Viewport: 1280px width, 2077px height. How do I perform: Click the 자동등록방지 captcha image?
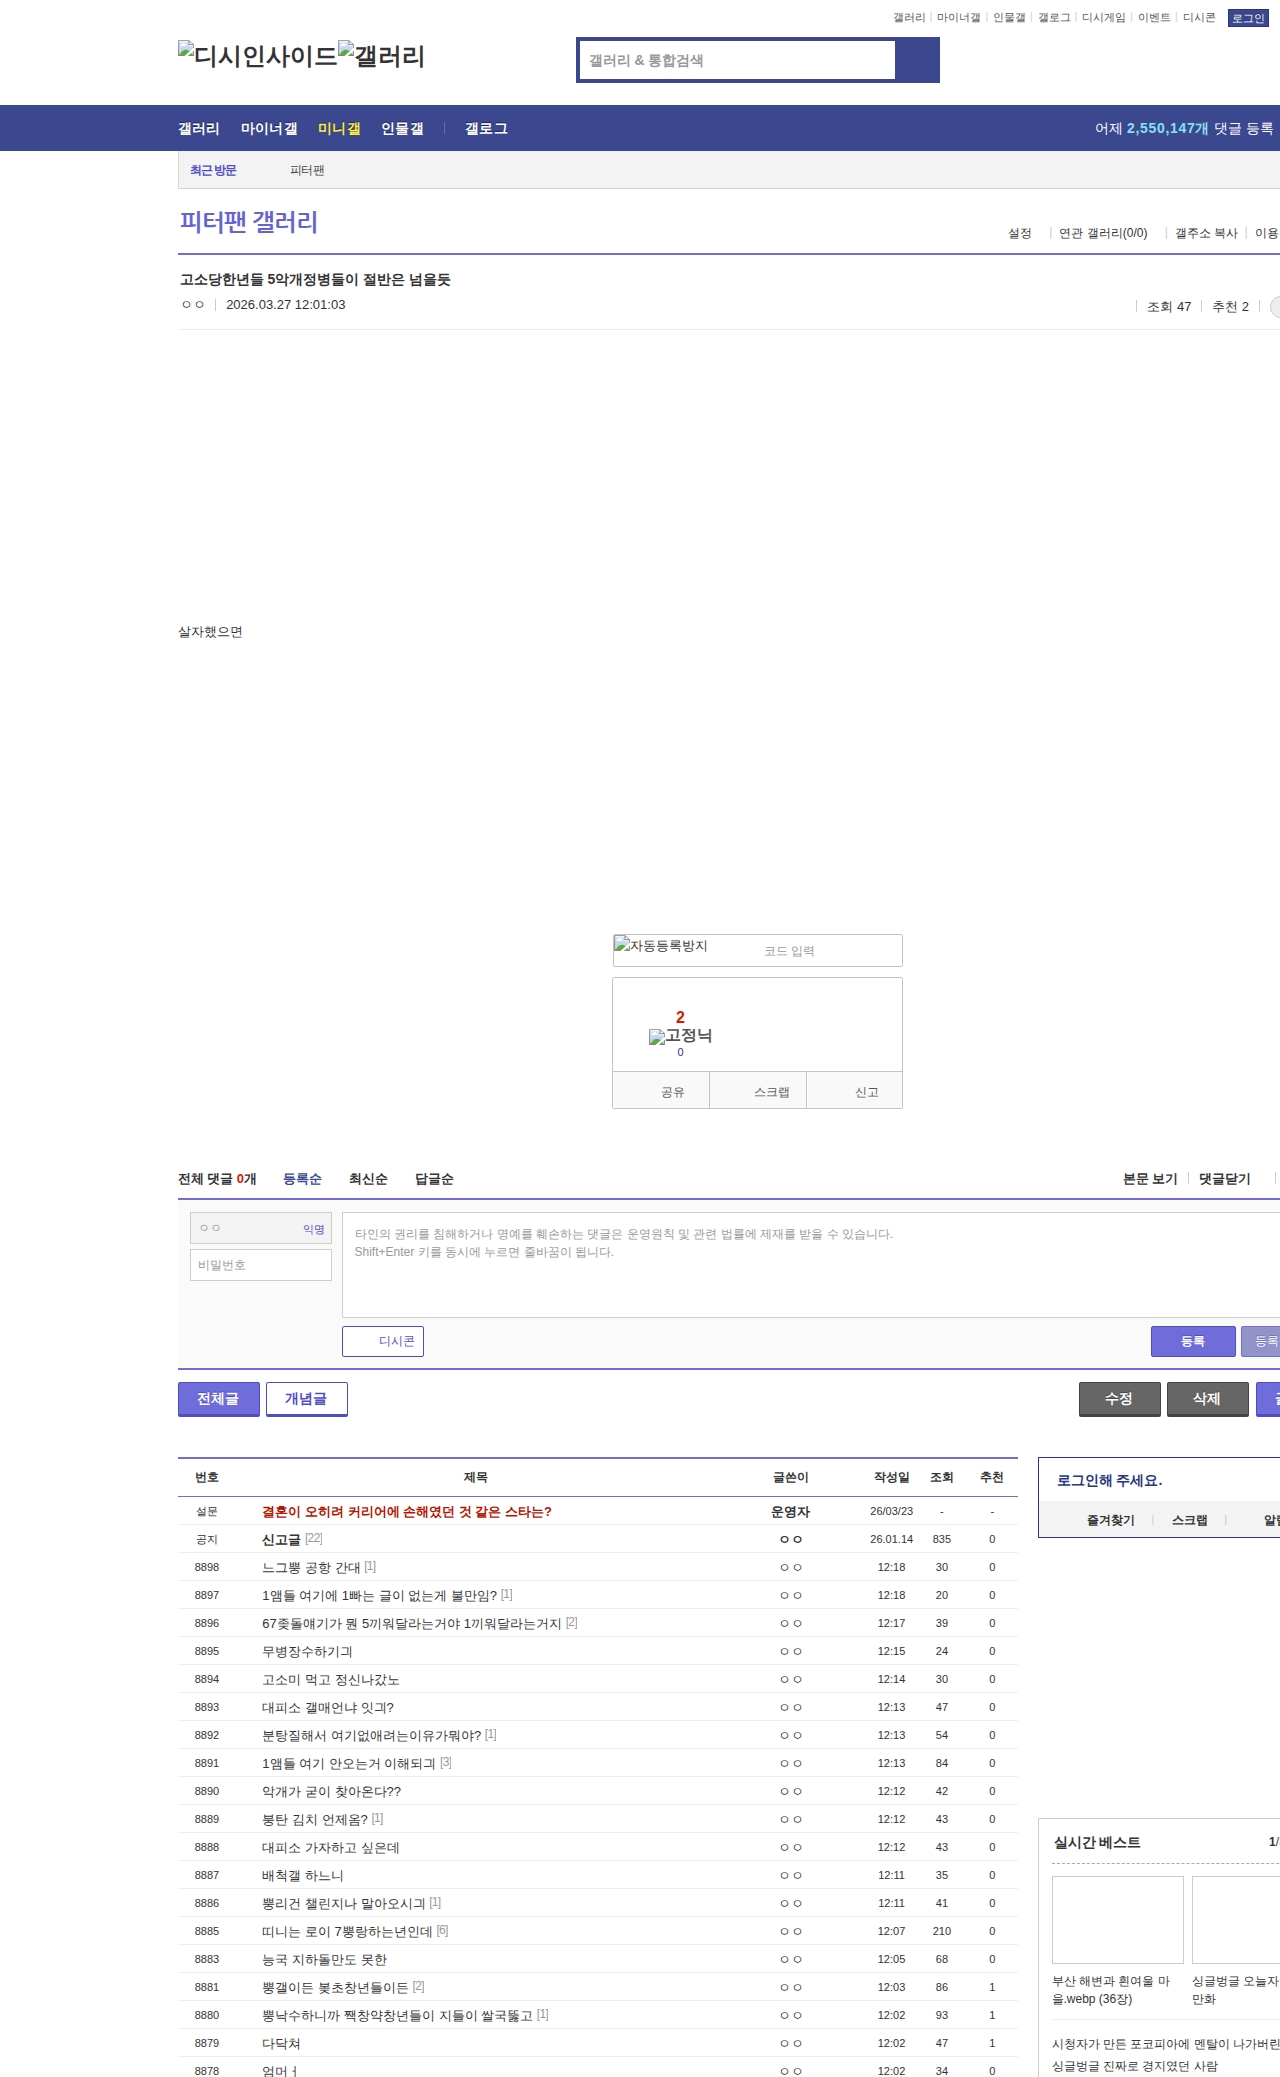(x=660, y=946)
